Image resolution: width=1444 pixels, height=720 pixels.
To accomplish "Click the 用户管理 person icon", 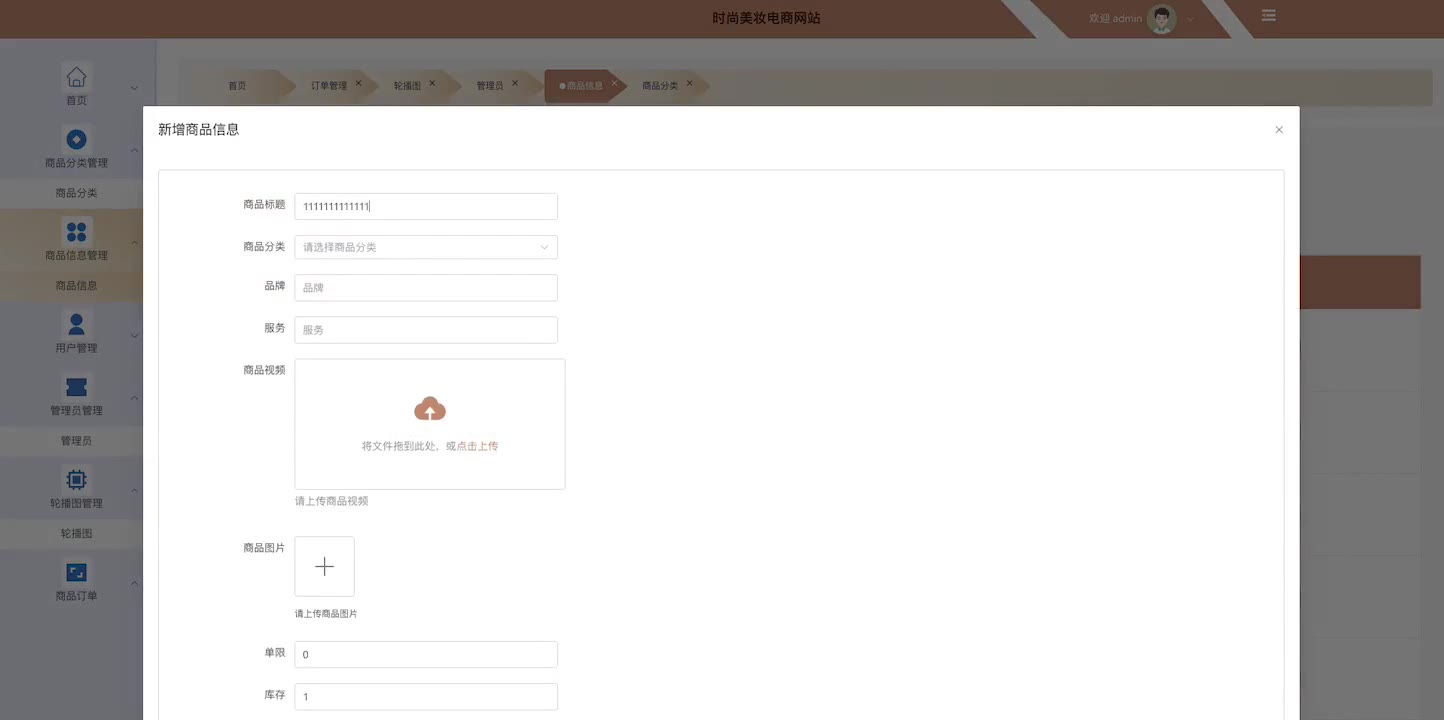I will coord(76,324).
